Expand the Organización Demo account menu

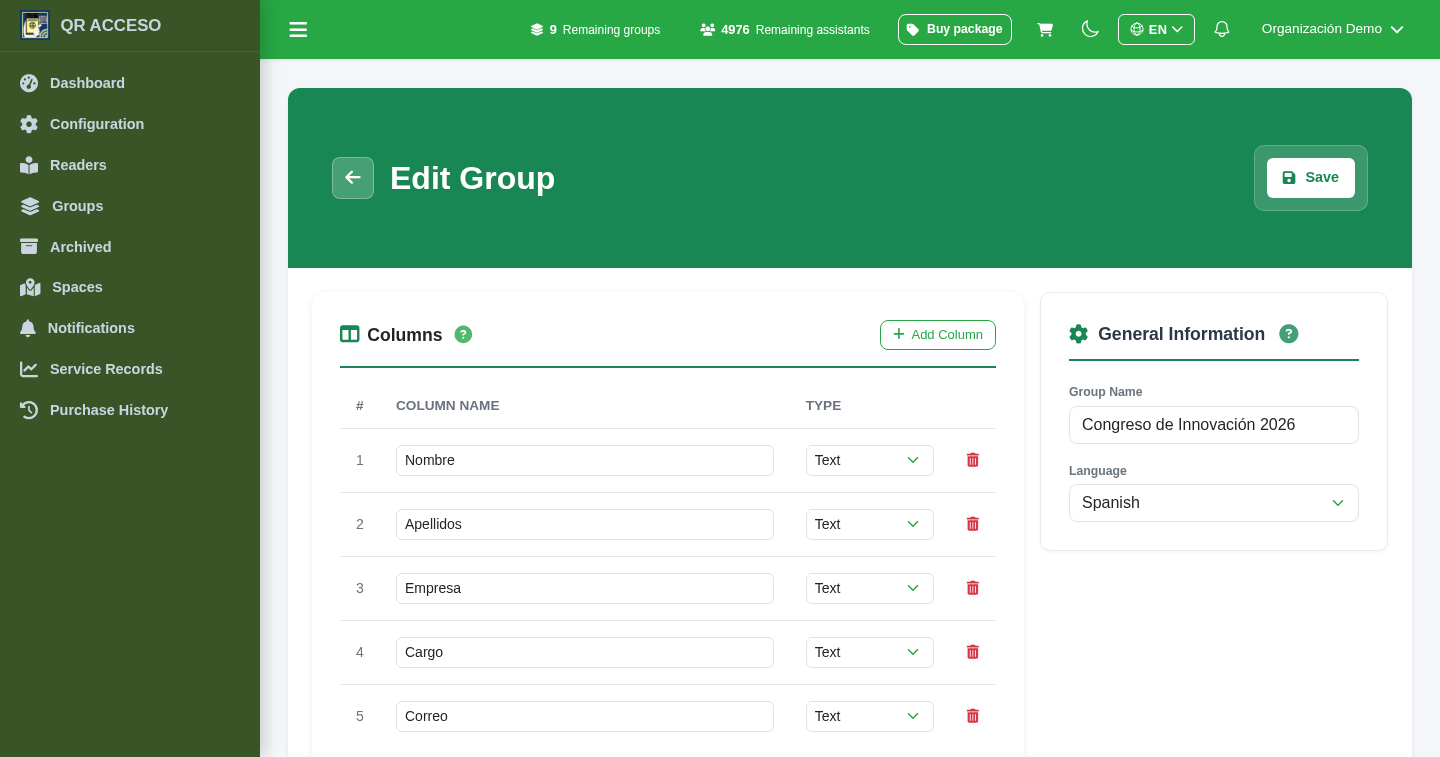click(1332, 29)
